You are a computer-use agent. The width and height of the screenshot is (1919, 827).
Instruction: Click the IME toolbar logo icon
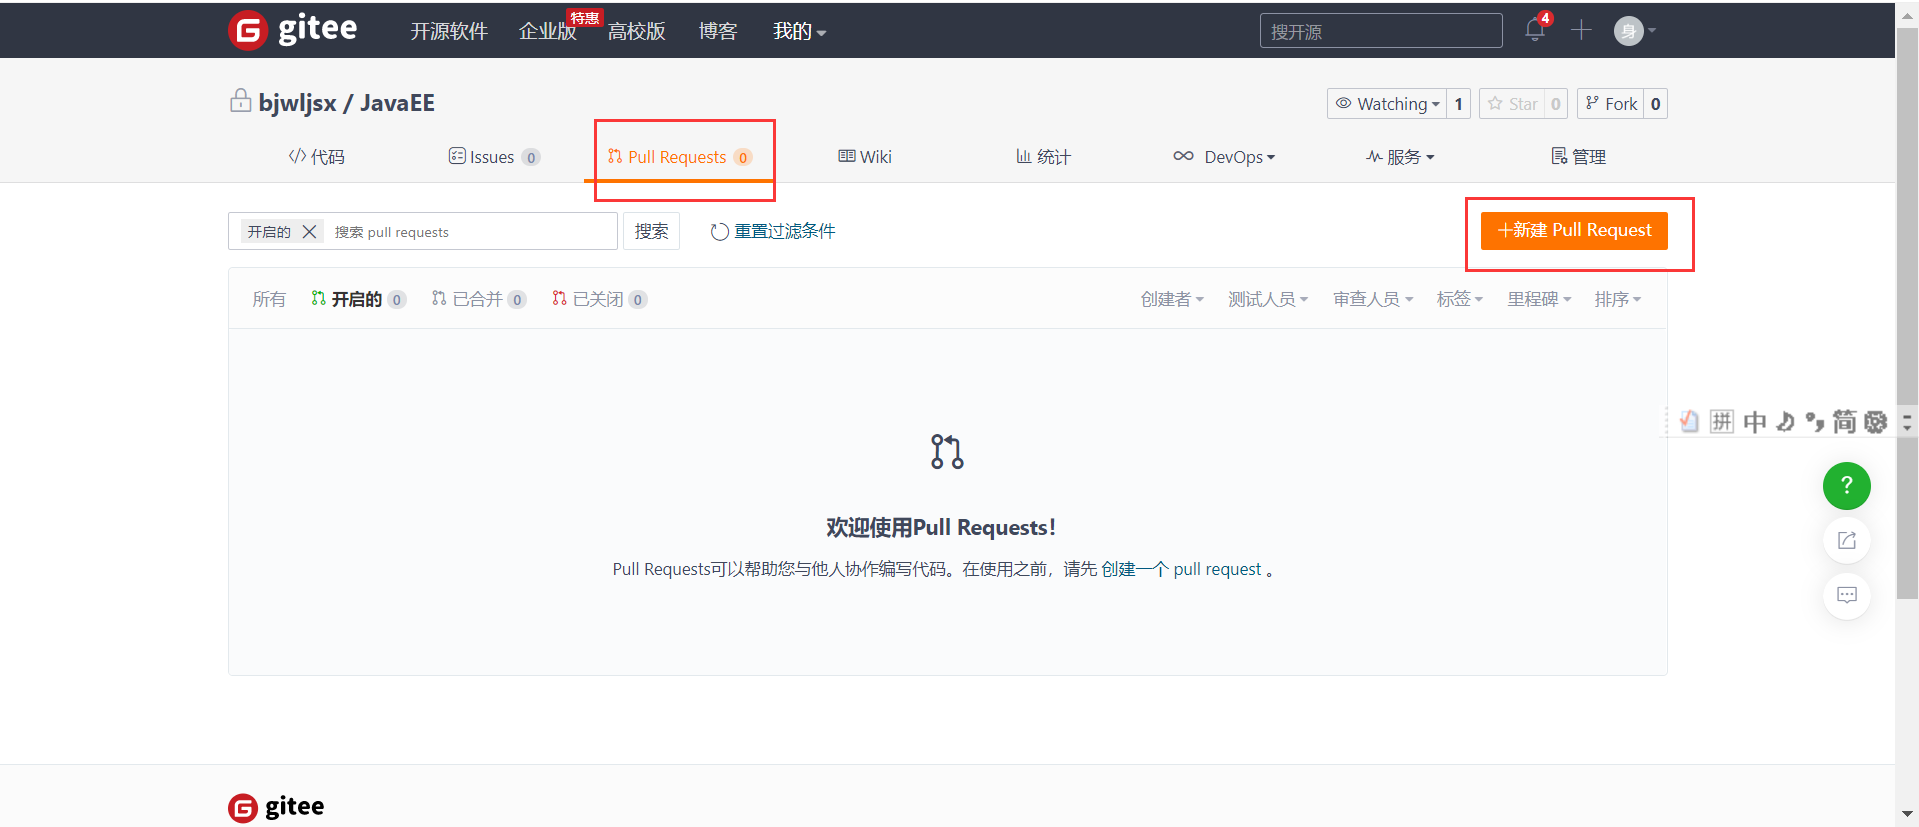pos(1690,421)
